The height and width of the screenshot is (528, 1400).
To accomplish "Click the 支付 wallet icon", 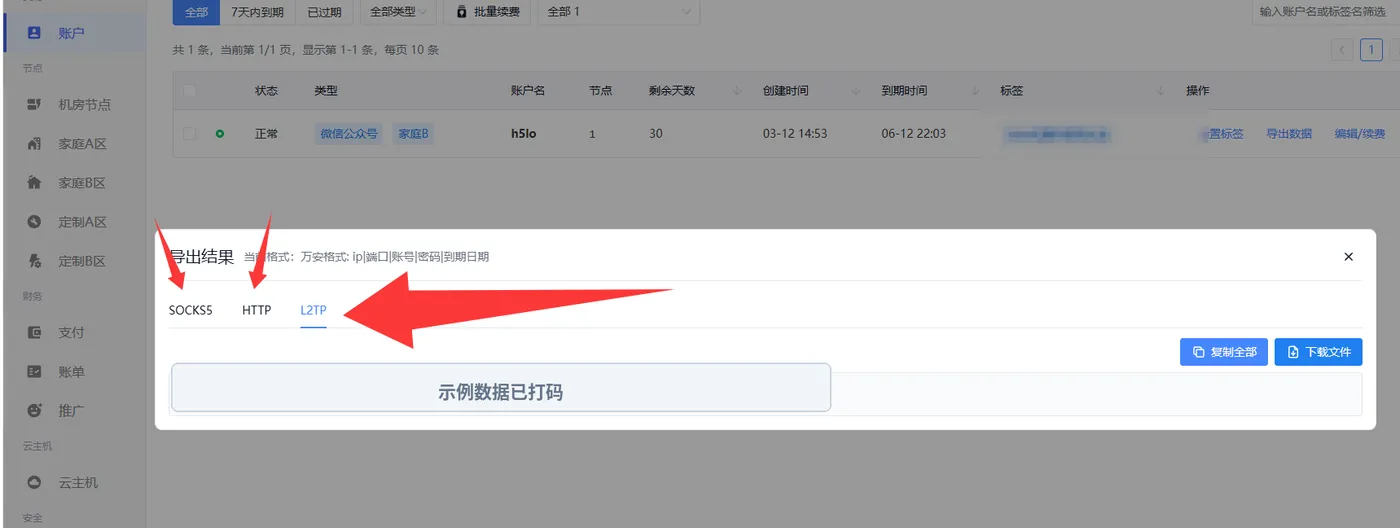I will (34, 332).
